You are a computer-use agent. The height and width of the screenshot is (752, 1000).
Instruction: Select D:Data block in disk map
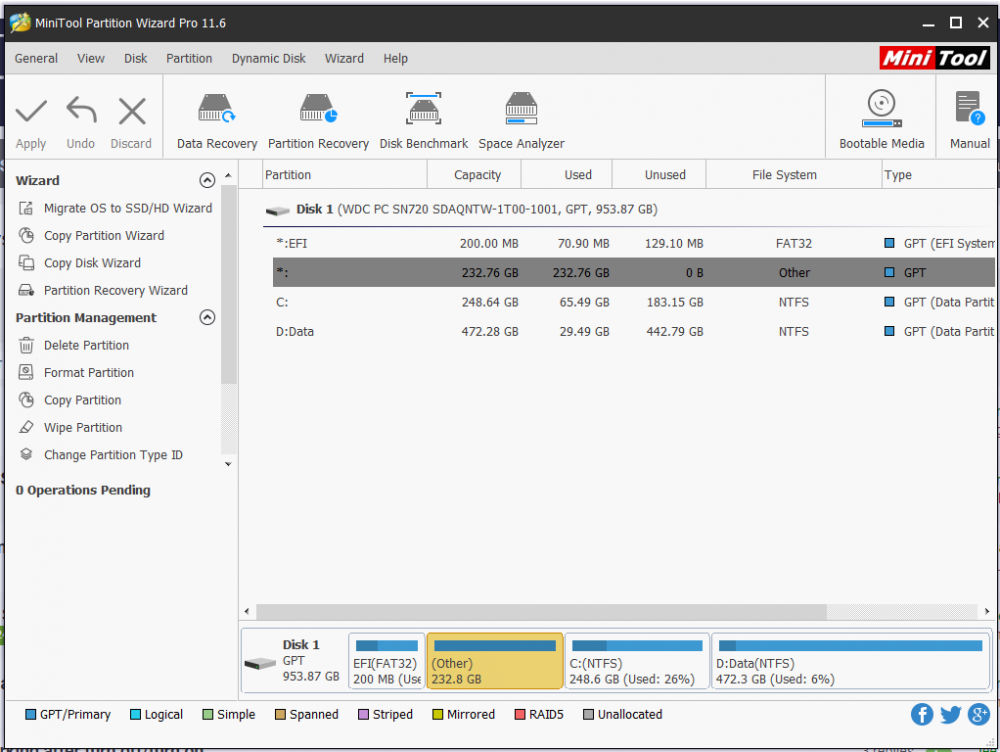[850, 662]
